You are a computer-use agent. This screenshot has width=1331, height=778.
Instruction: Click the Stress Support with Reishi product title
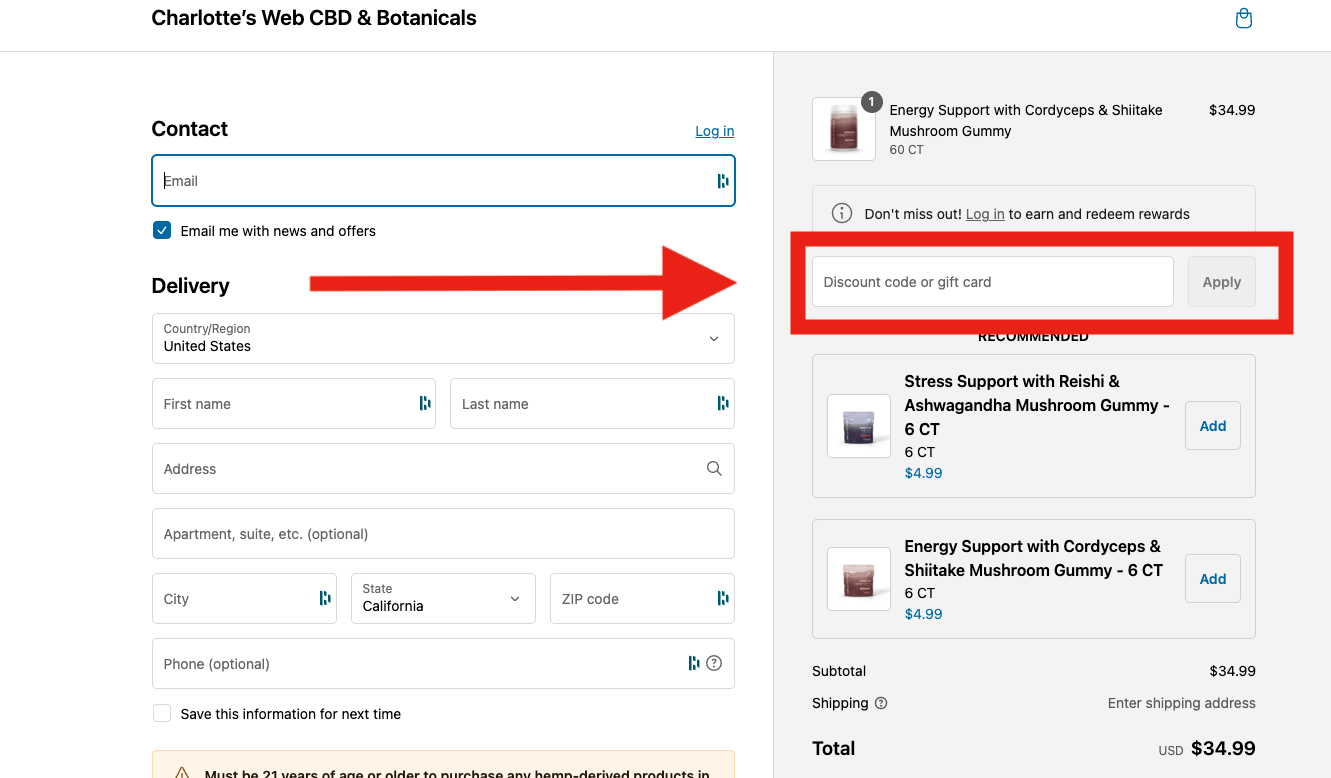1037,405
